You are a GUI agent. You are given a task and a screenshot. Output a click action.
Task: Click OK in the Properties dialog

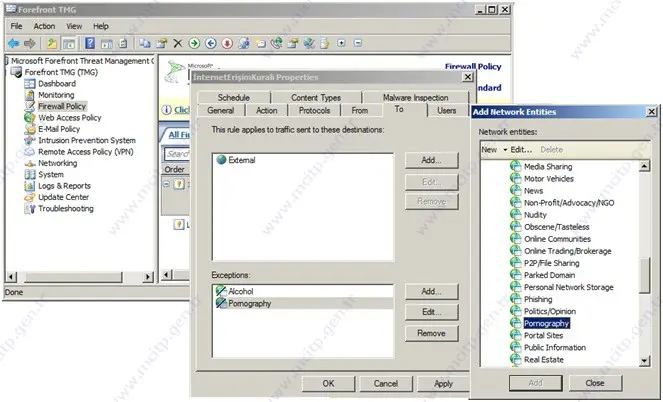point(328,384)
